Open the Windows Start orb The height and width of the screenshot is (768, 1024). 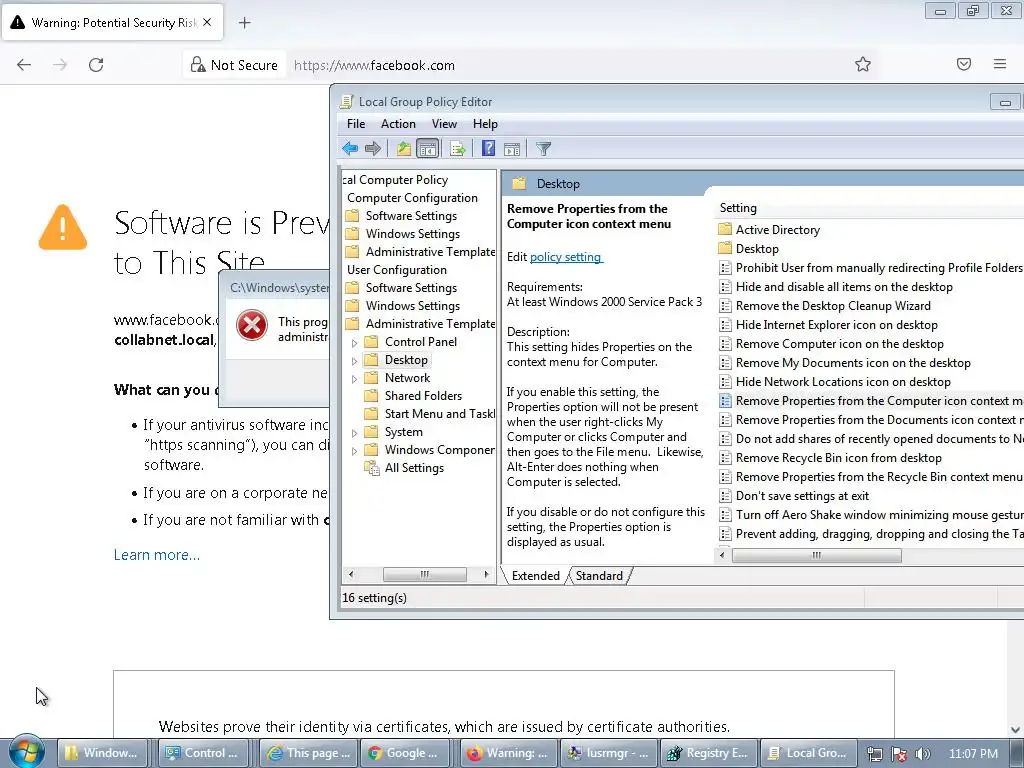[26, 752]
